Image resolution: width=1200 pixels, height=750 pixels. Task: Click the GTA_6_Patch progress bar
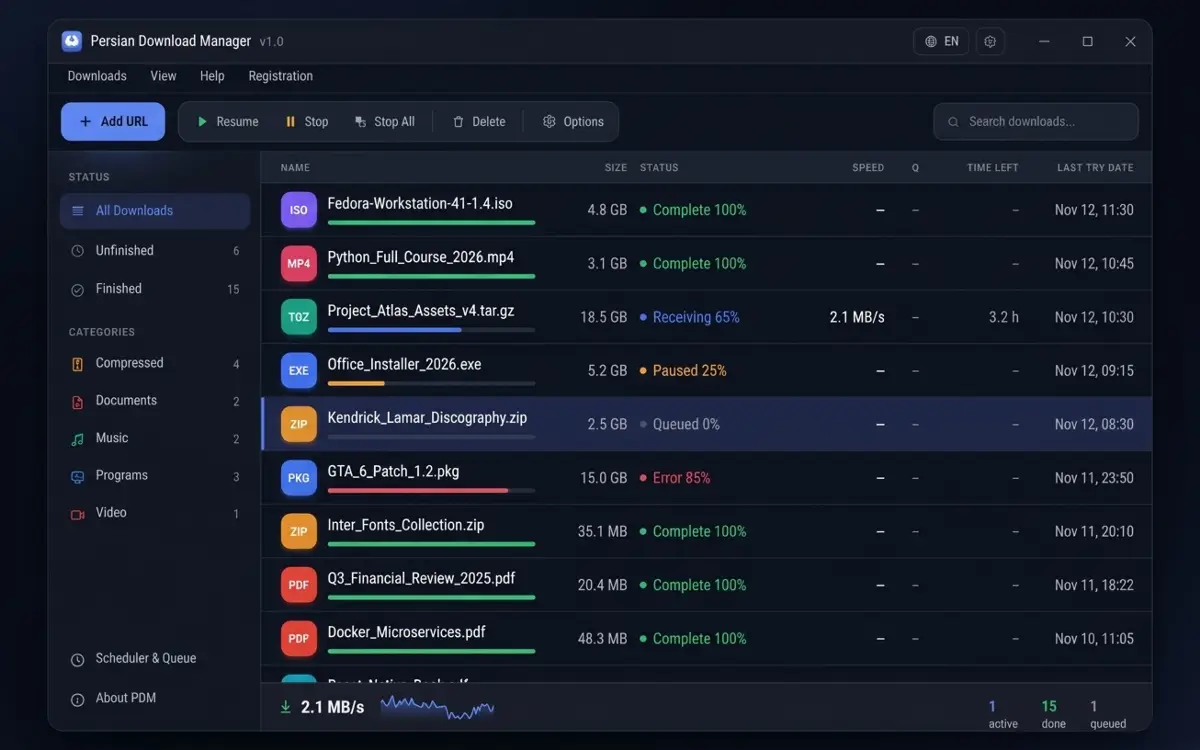click(x=431, y=490)
